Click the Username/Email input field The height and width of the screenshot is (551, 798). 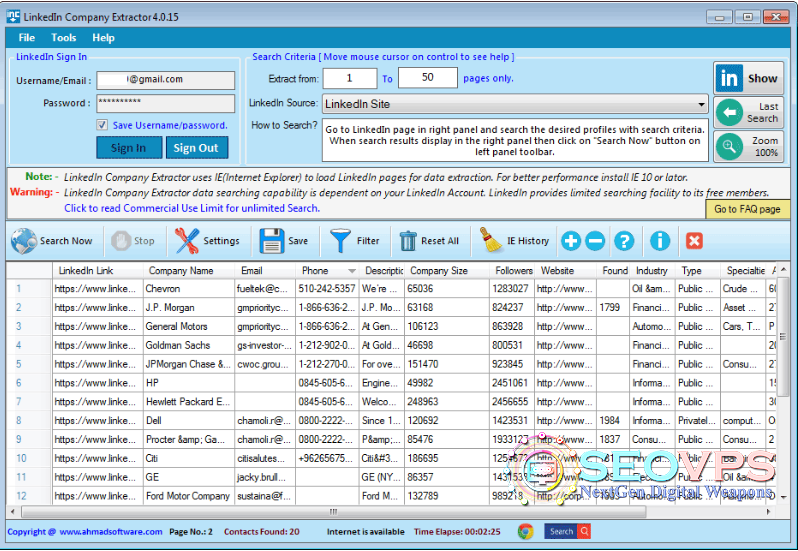coord(166,80)
